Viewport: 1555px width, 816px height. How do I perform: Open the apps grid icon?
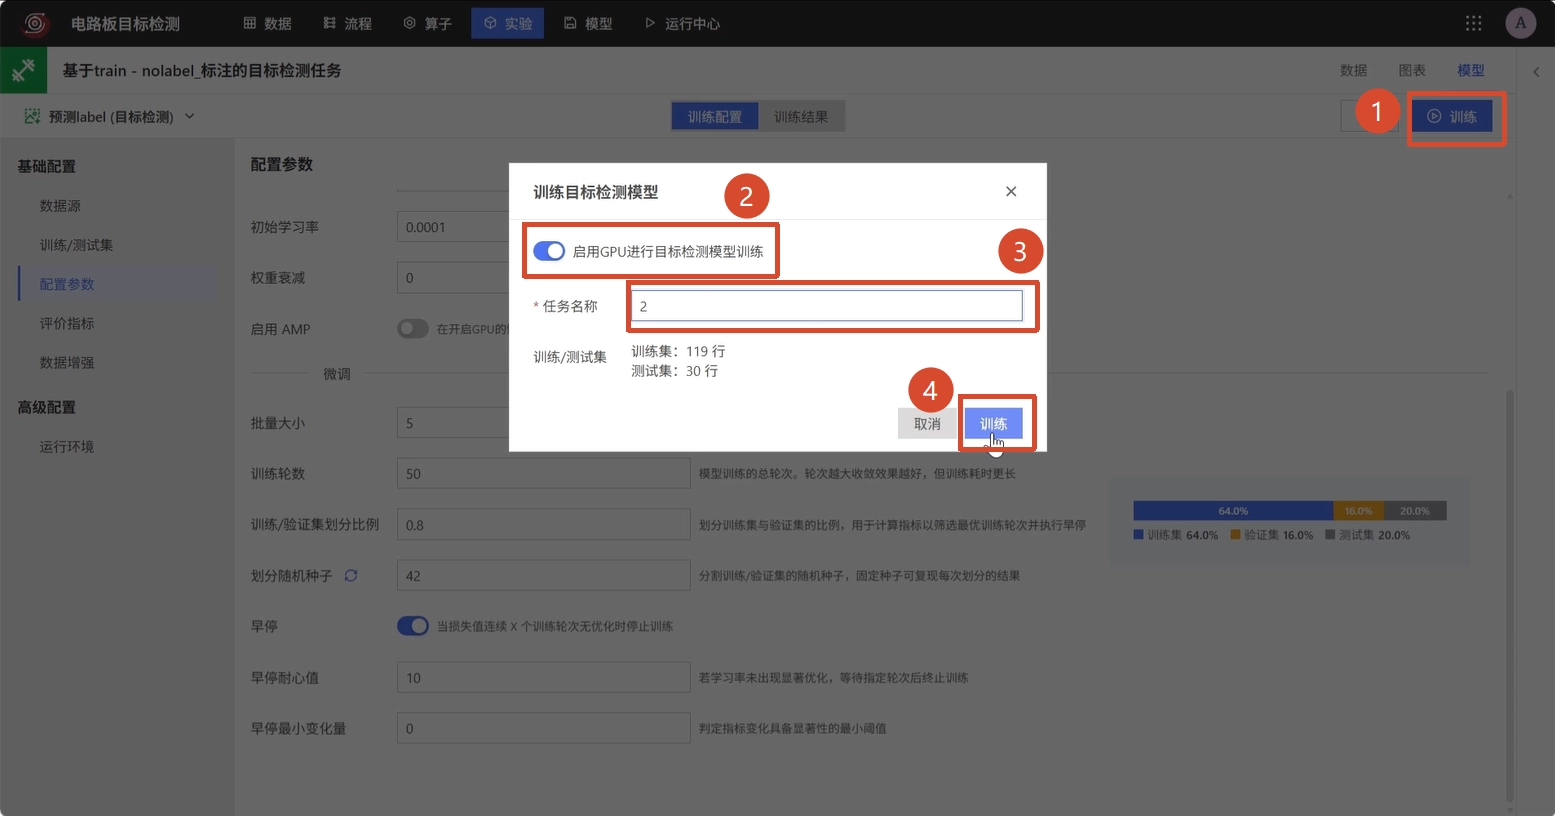coord(1474,23)
